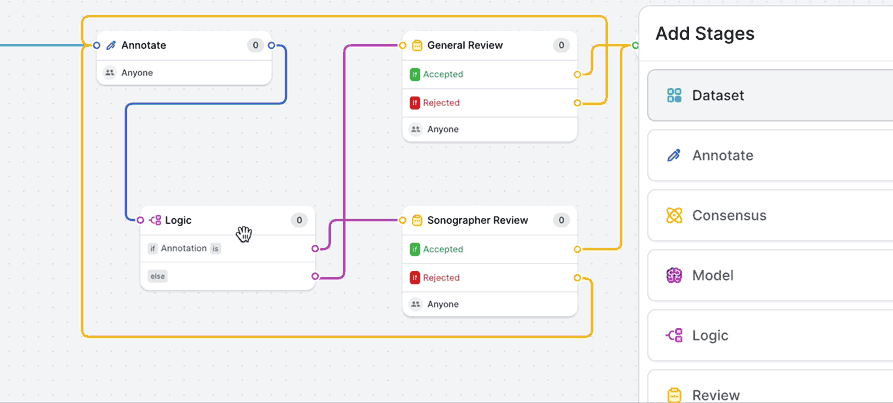Add a Review stage from the panel

coord(770,387)
